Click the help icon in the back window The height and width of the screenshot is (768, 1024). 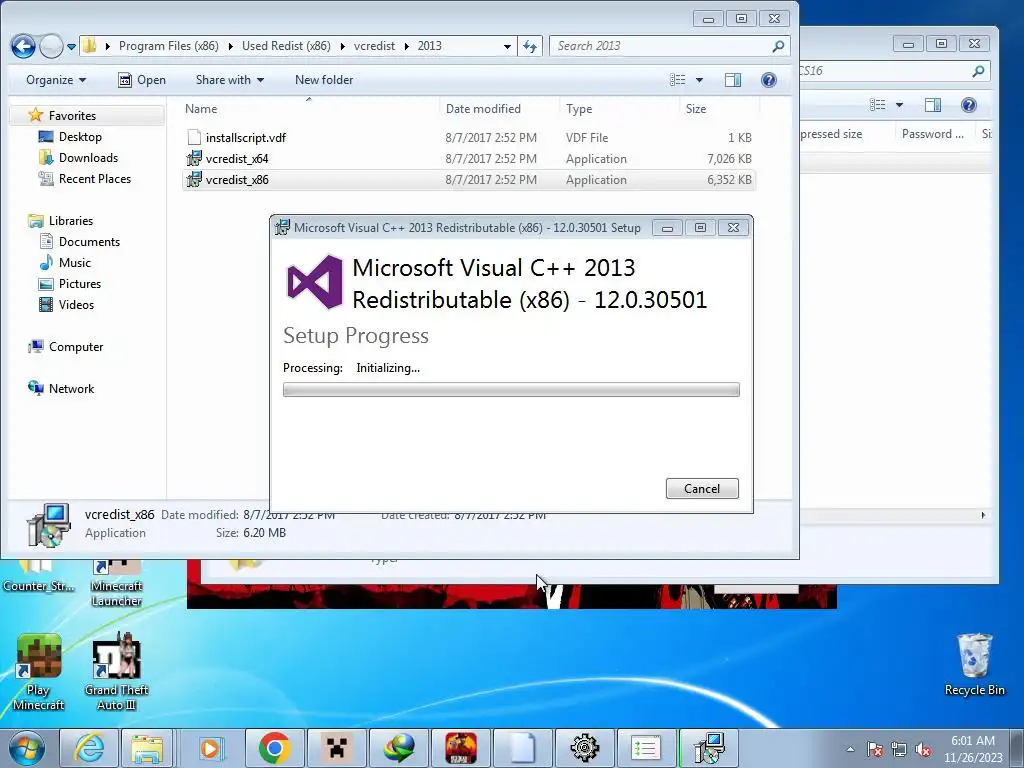click(969, 104)
